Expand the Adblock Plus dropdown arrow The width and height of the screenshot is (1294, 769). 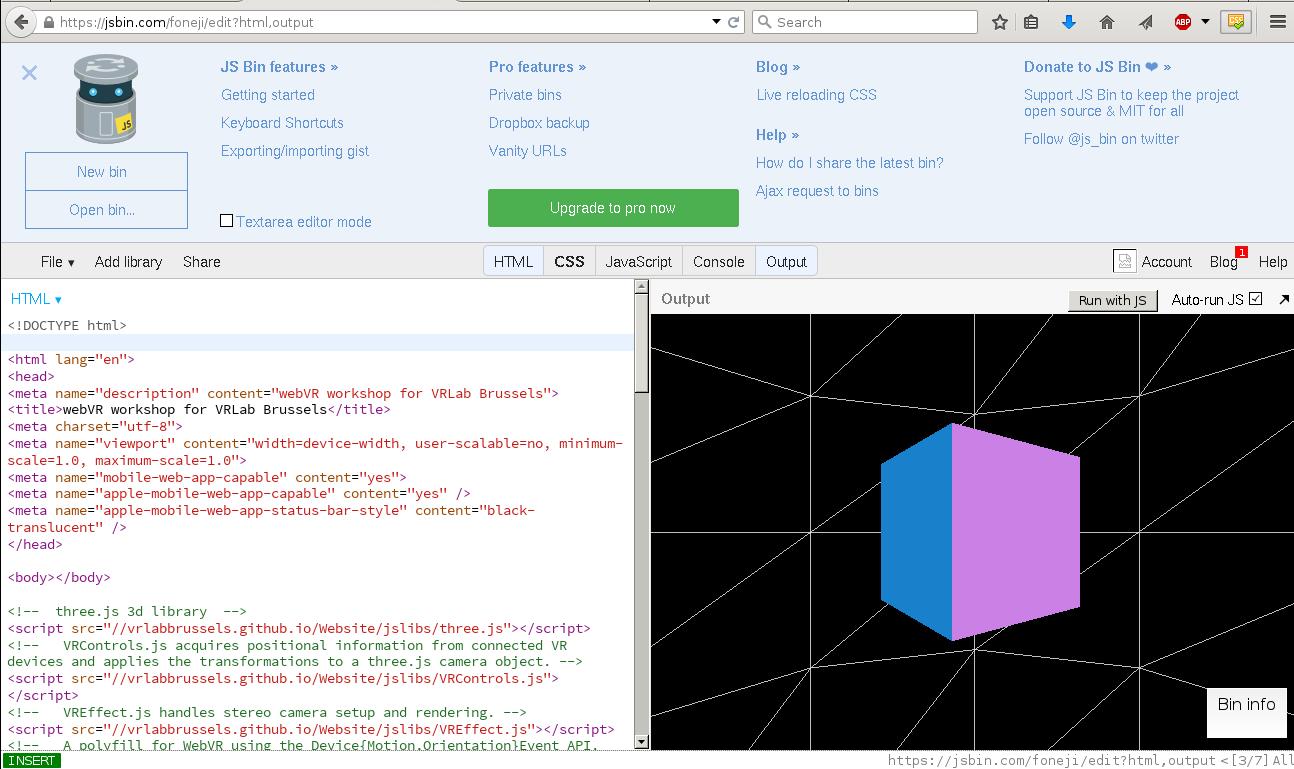point(1205,22)
